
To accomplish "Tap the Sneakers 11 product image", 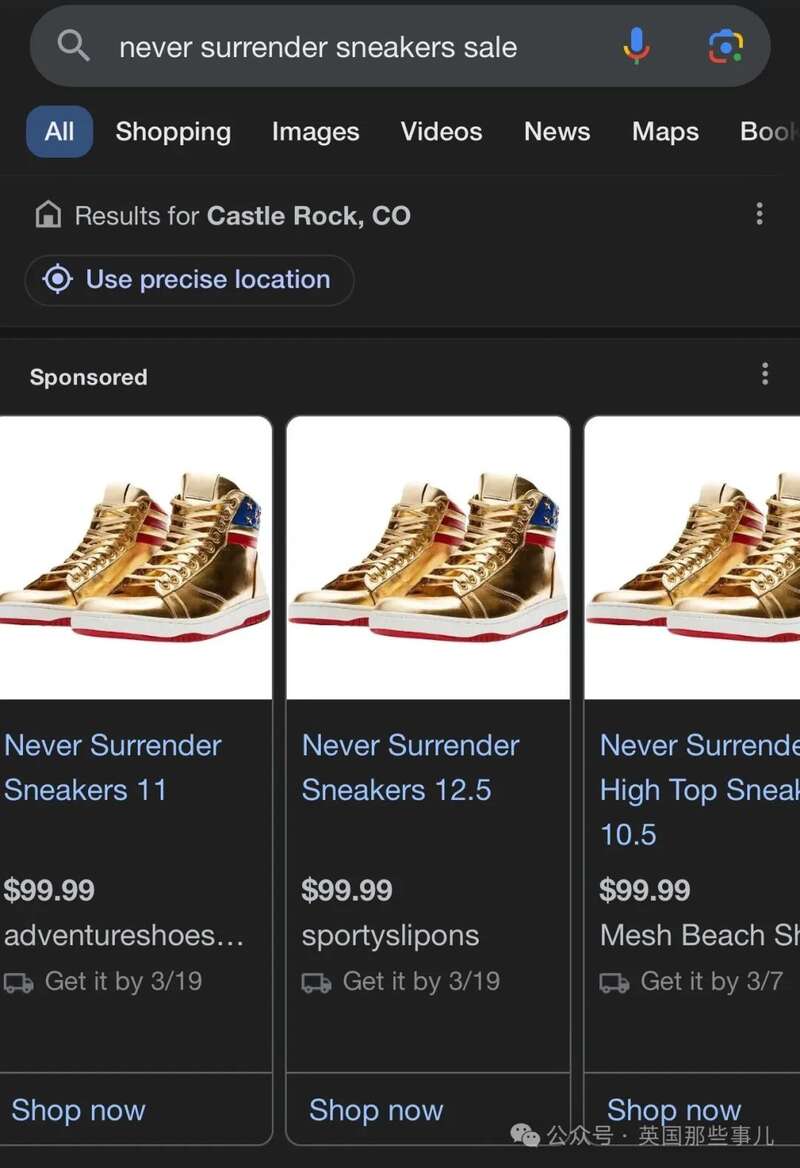I will (x=135, y=558).
